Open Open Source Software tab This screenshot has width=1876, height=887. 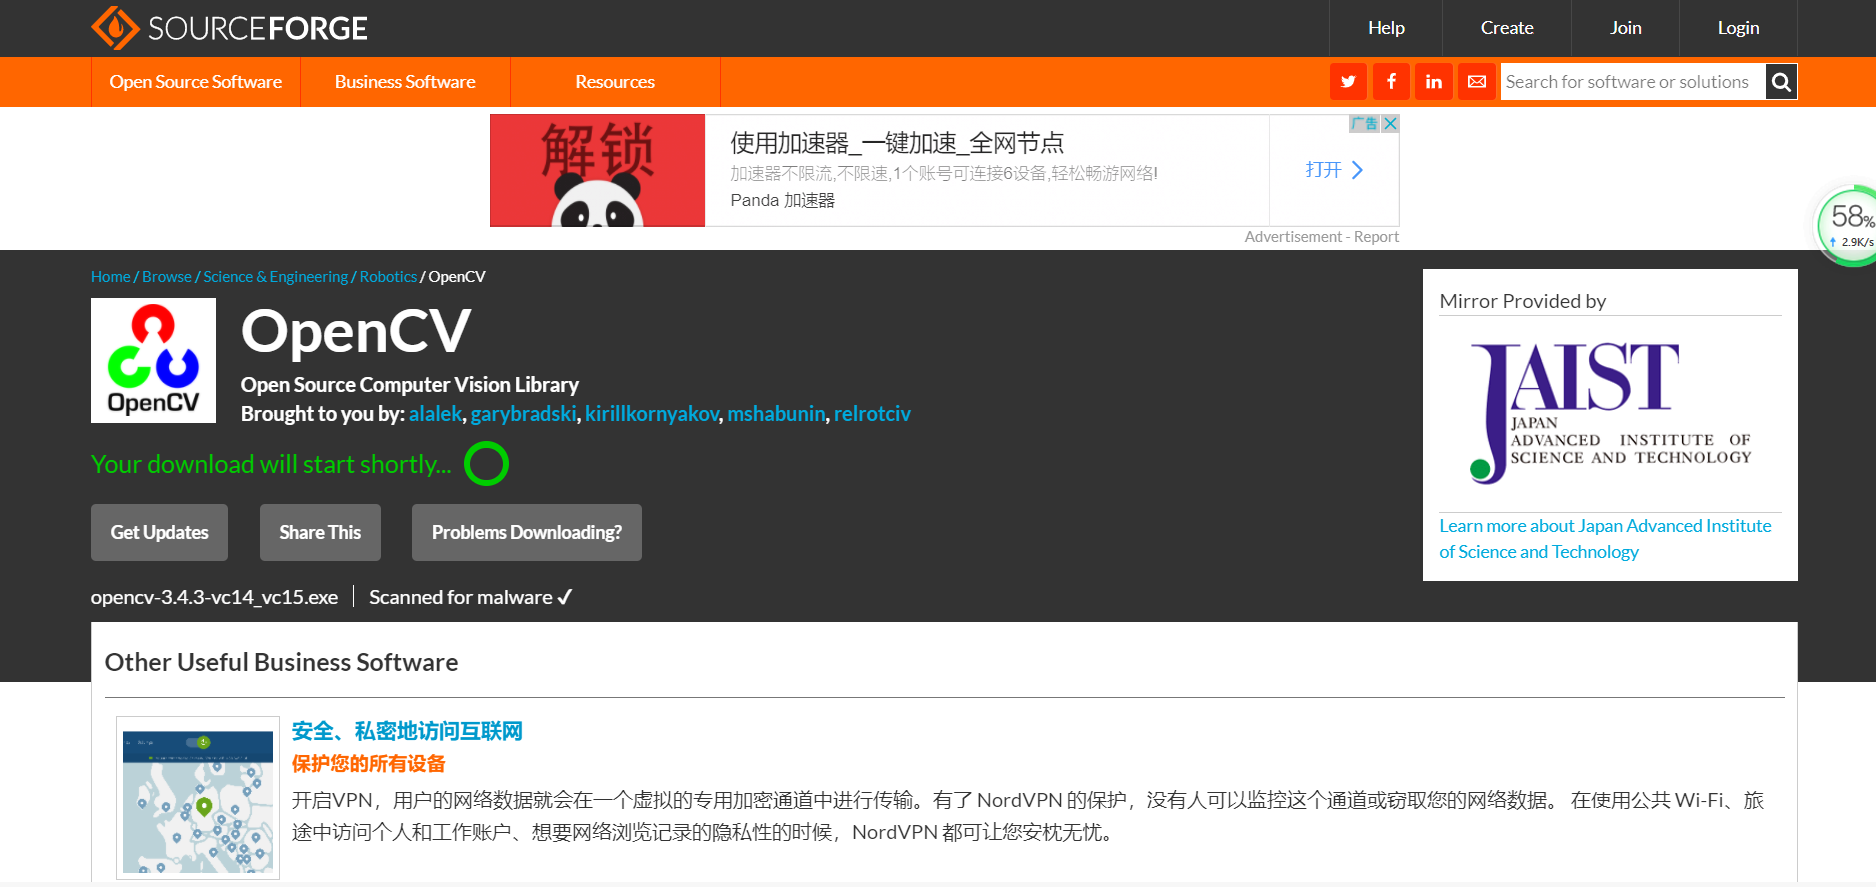(x=196, y=82)
